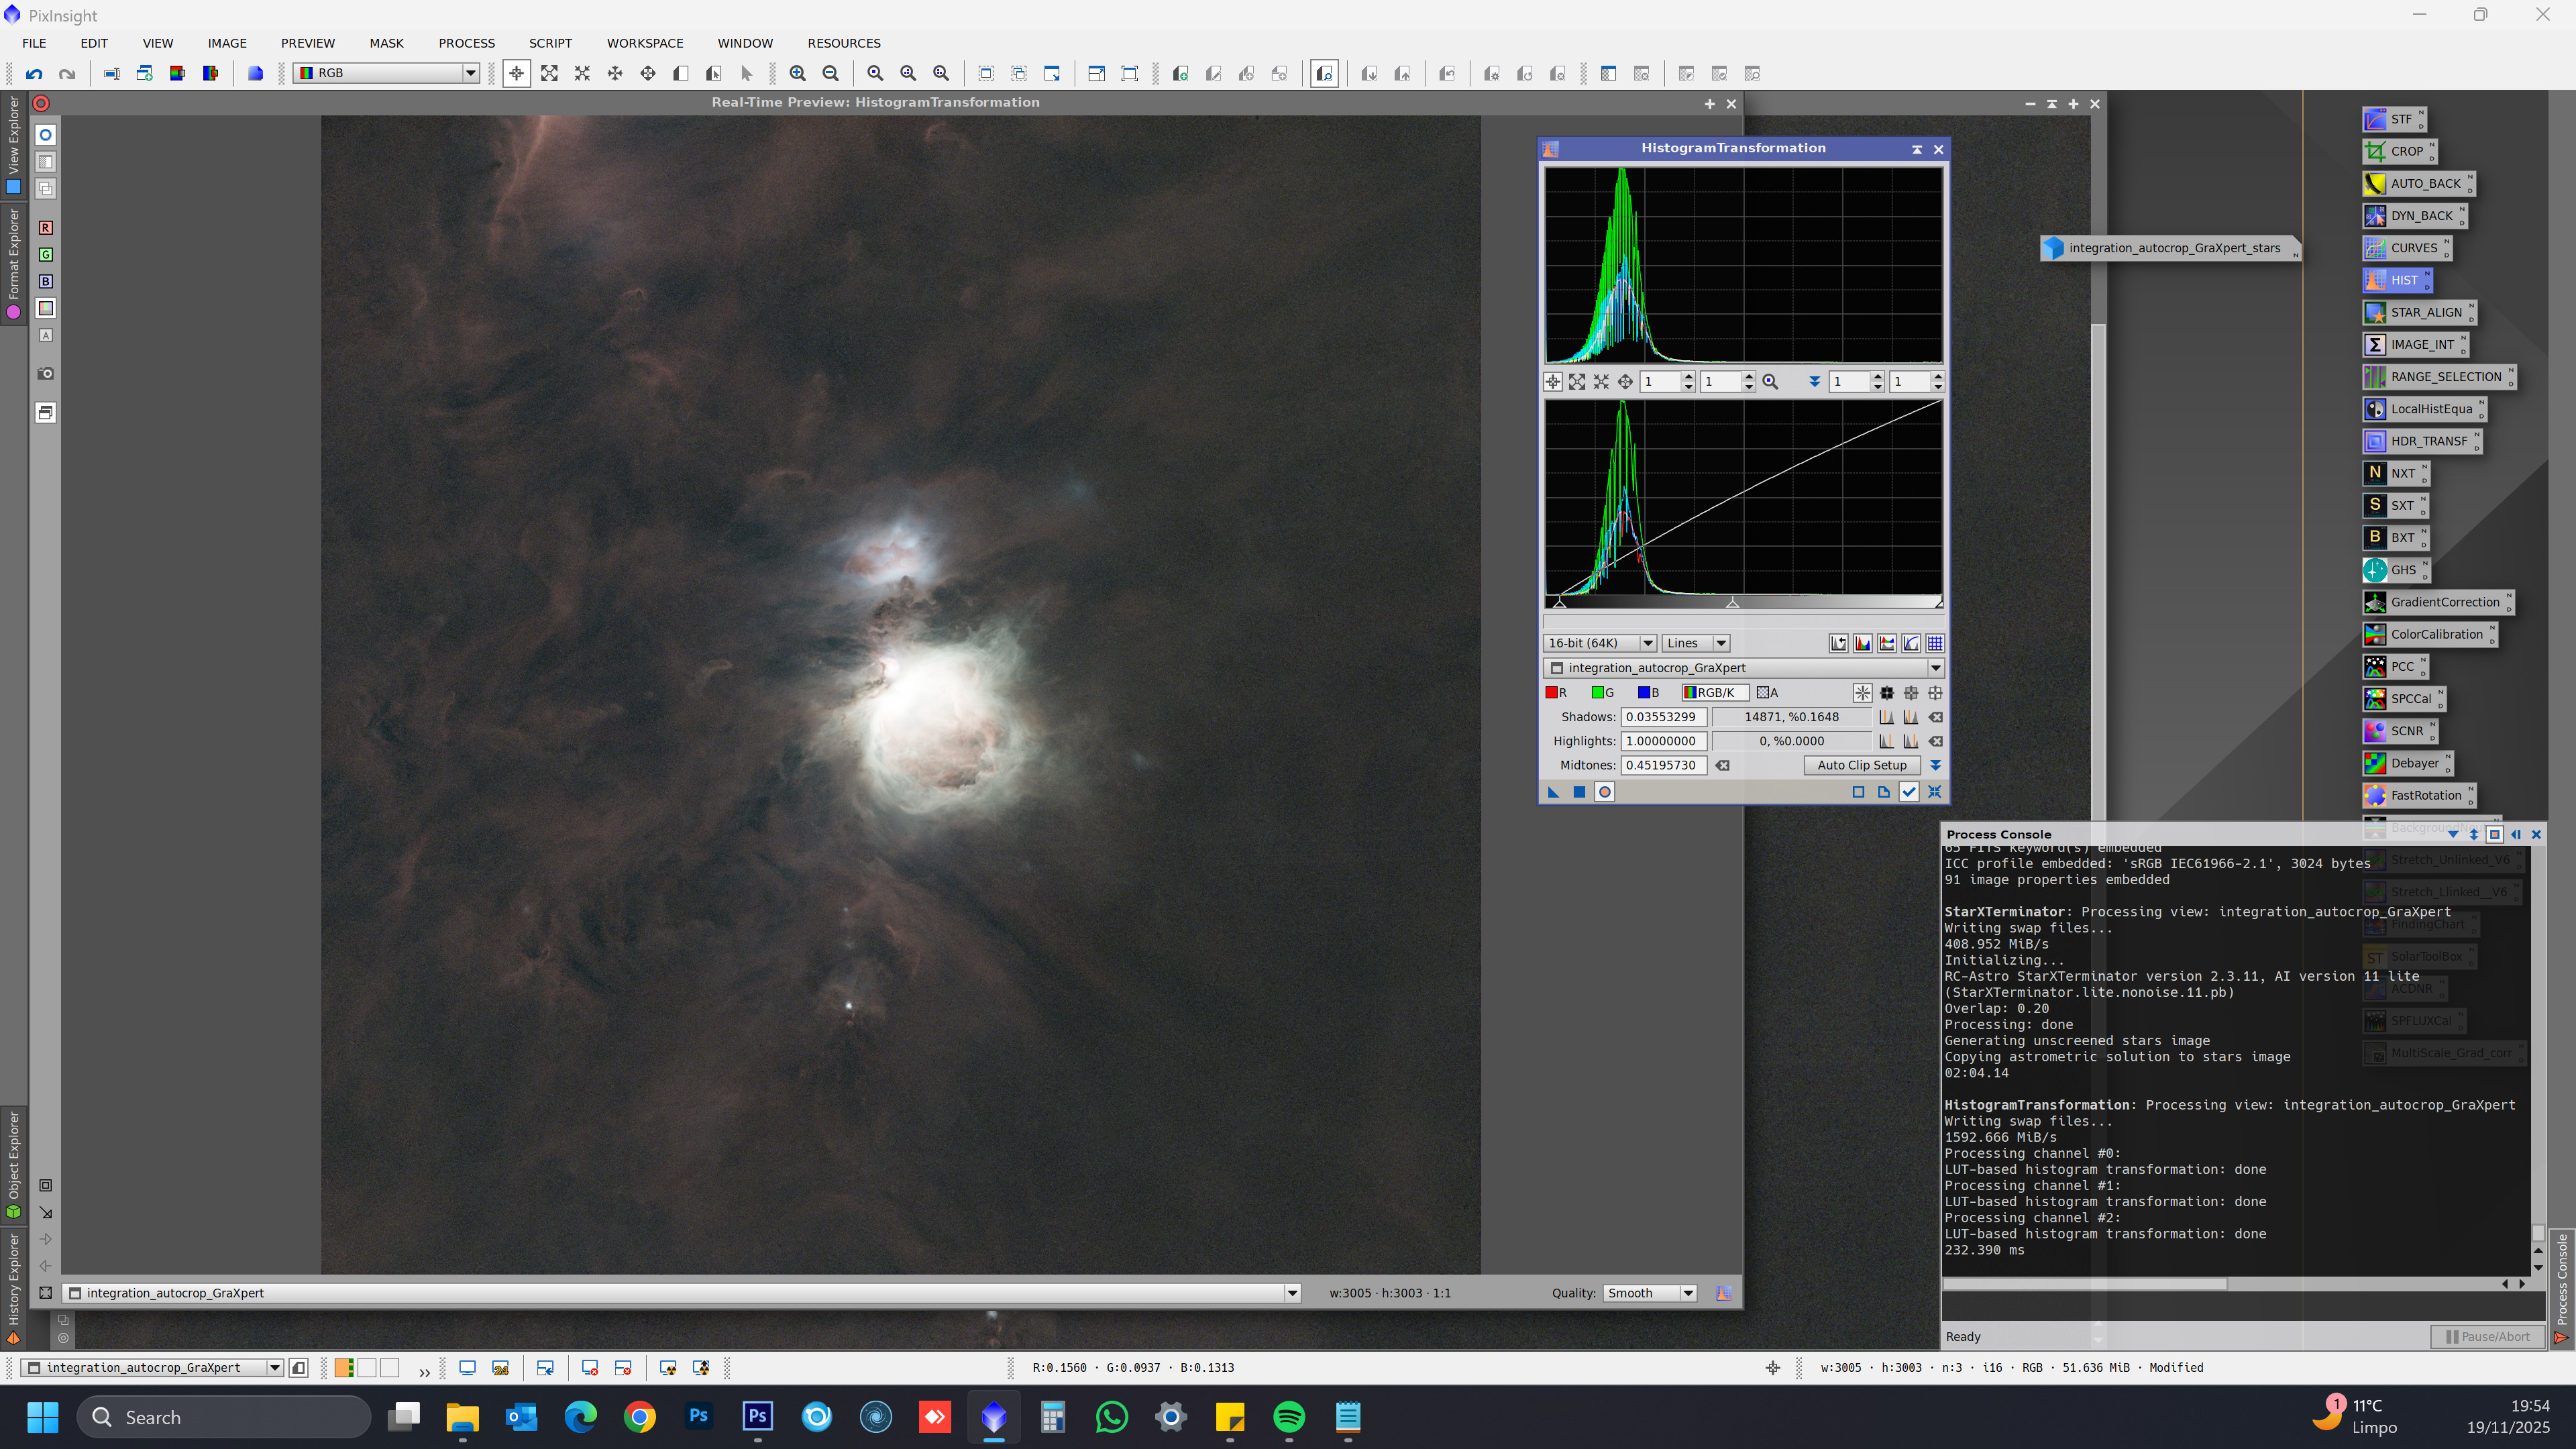2576x1449 pixels.
Task: Toggle the Real-Time Preview circle button
Action: coord(1604,792)
